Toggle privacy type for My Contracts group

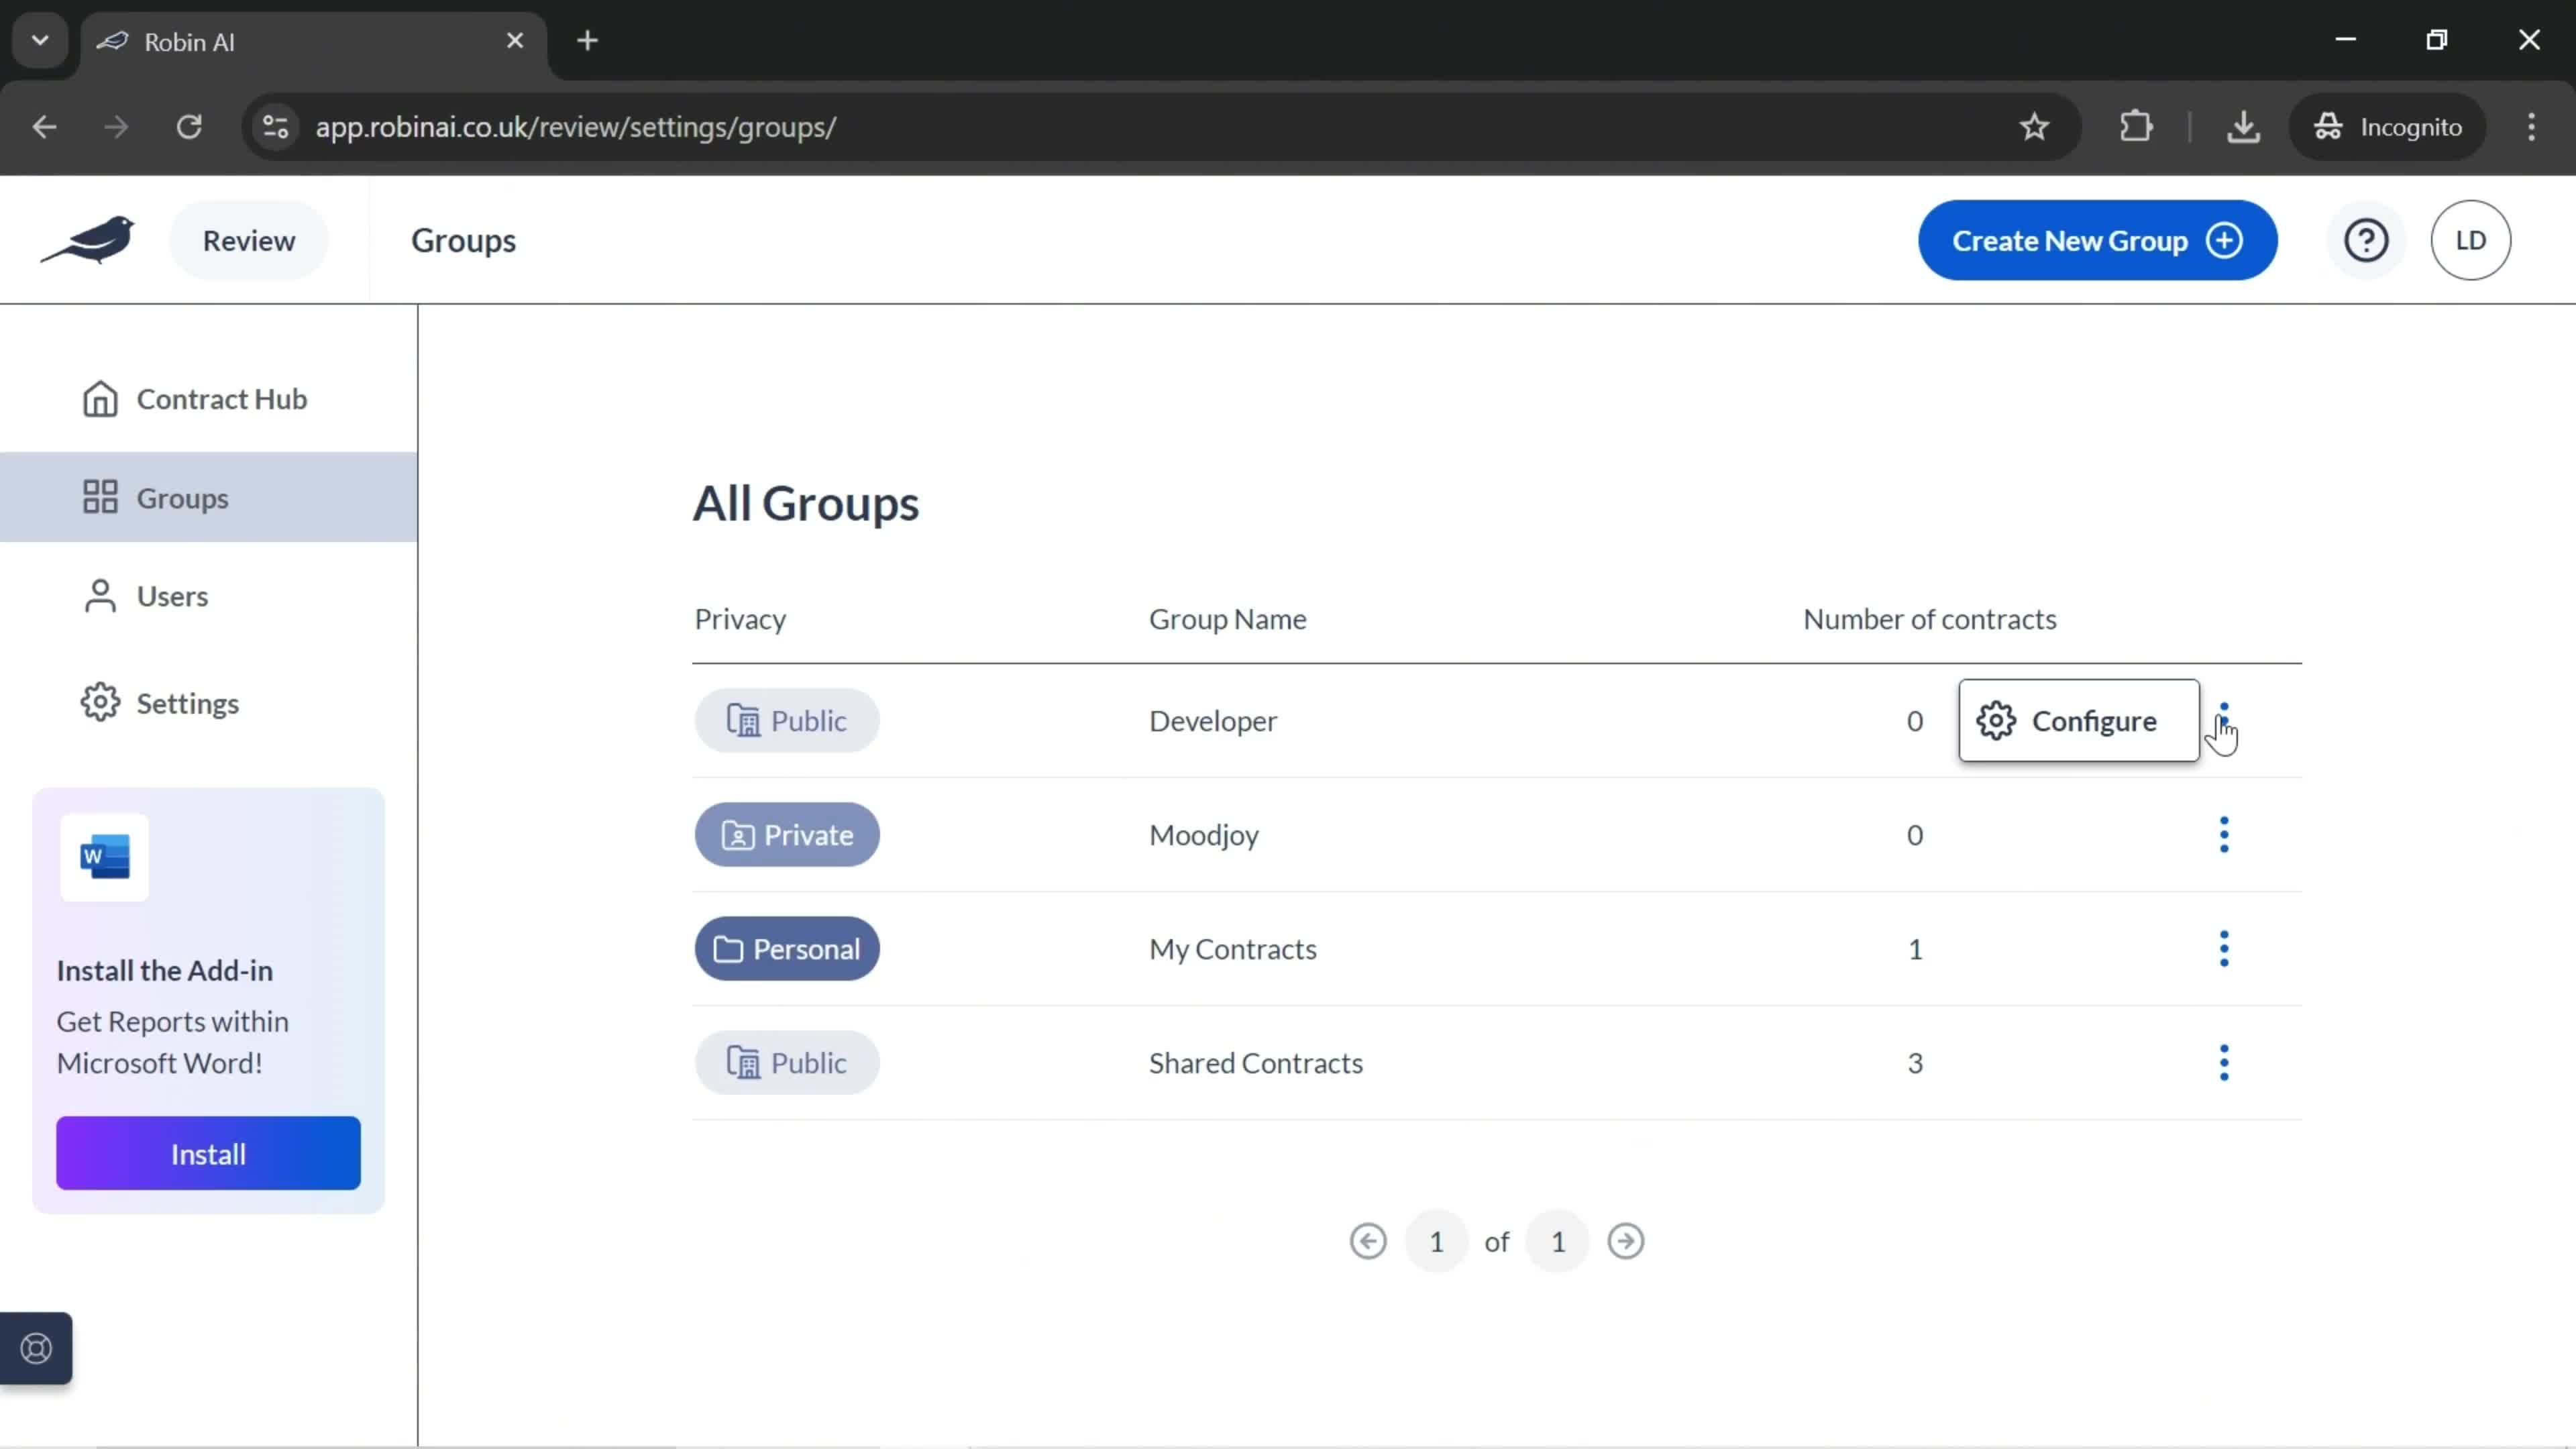pyautogui.click(x=786, y=949)
